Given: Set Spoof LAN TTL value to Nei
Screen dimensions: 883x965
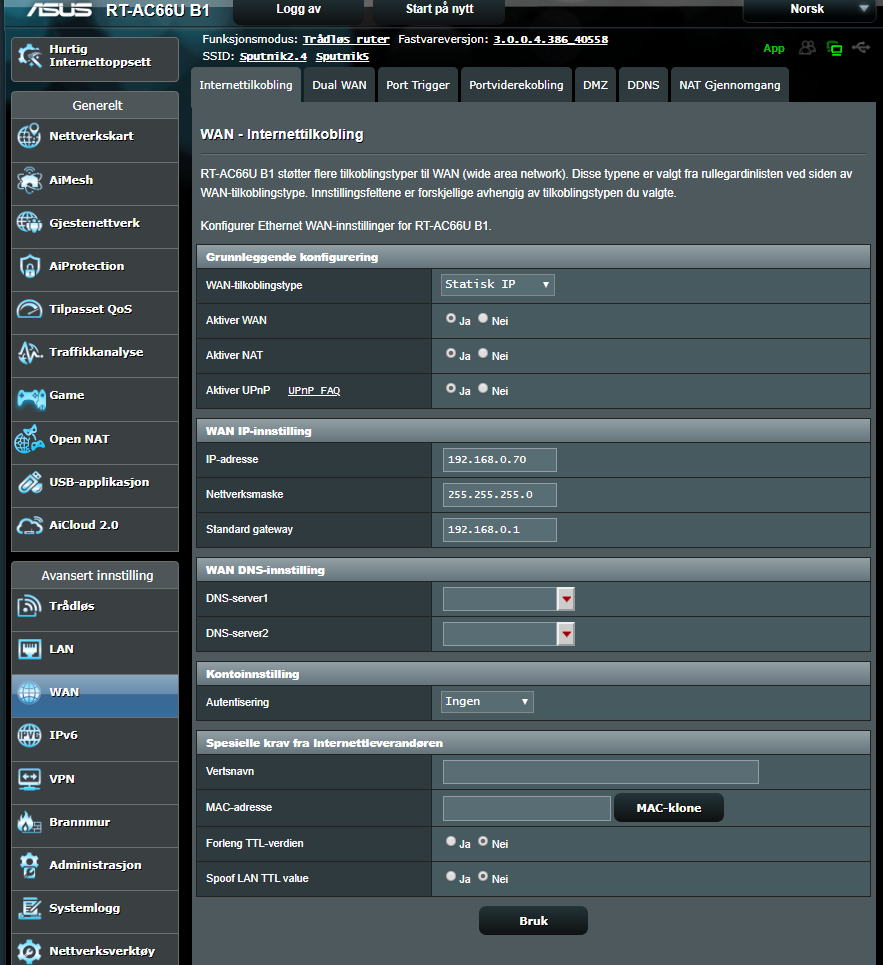Looking at the screenshot, I should tap(483, 876).
